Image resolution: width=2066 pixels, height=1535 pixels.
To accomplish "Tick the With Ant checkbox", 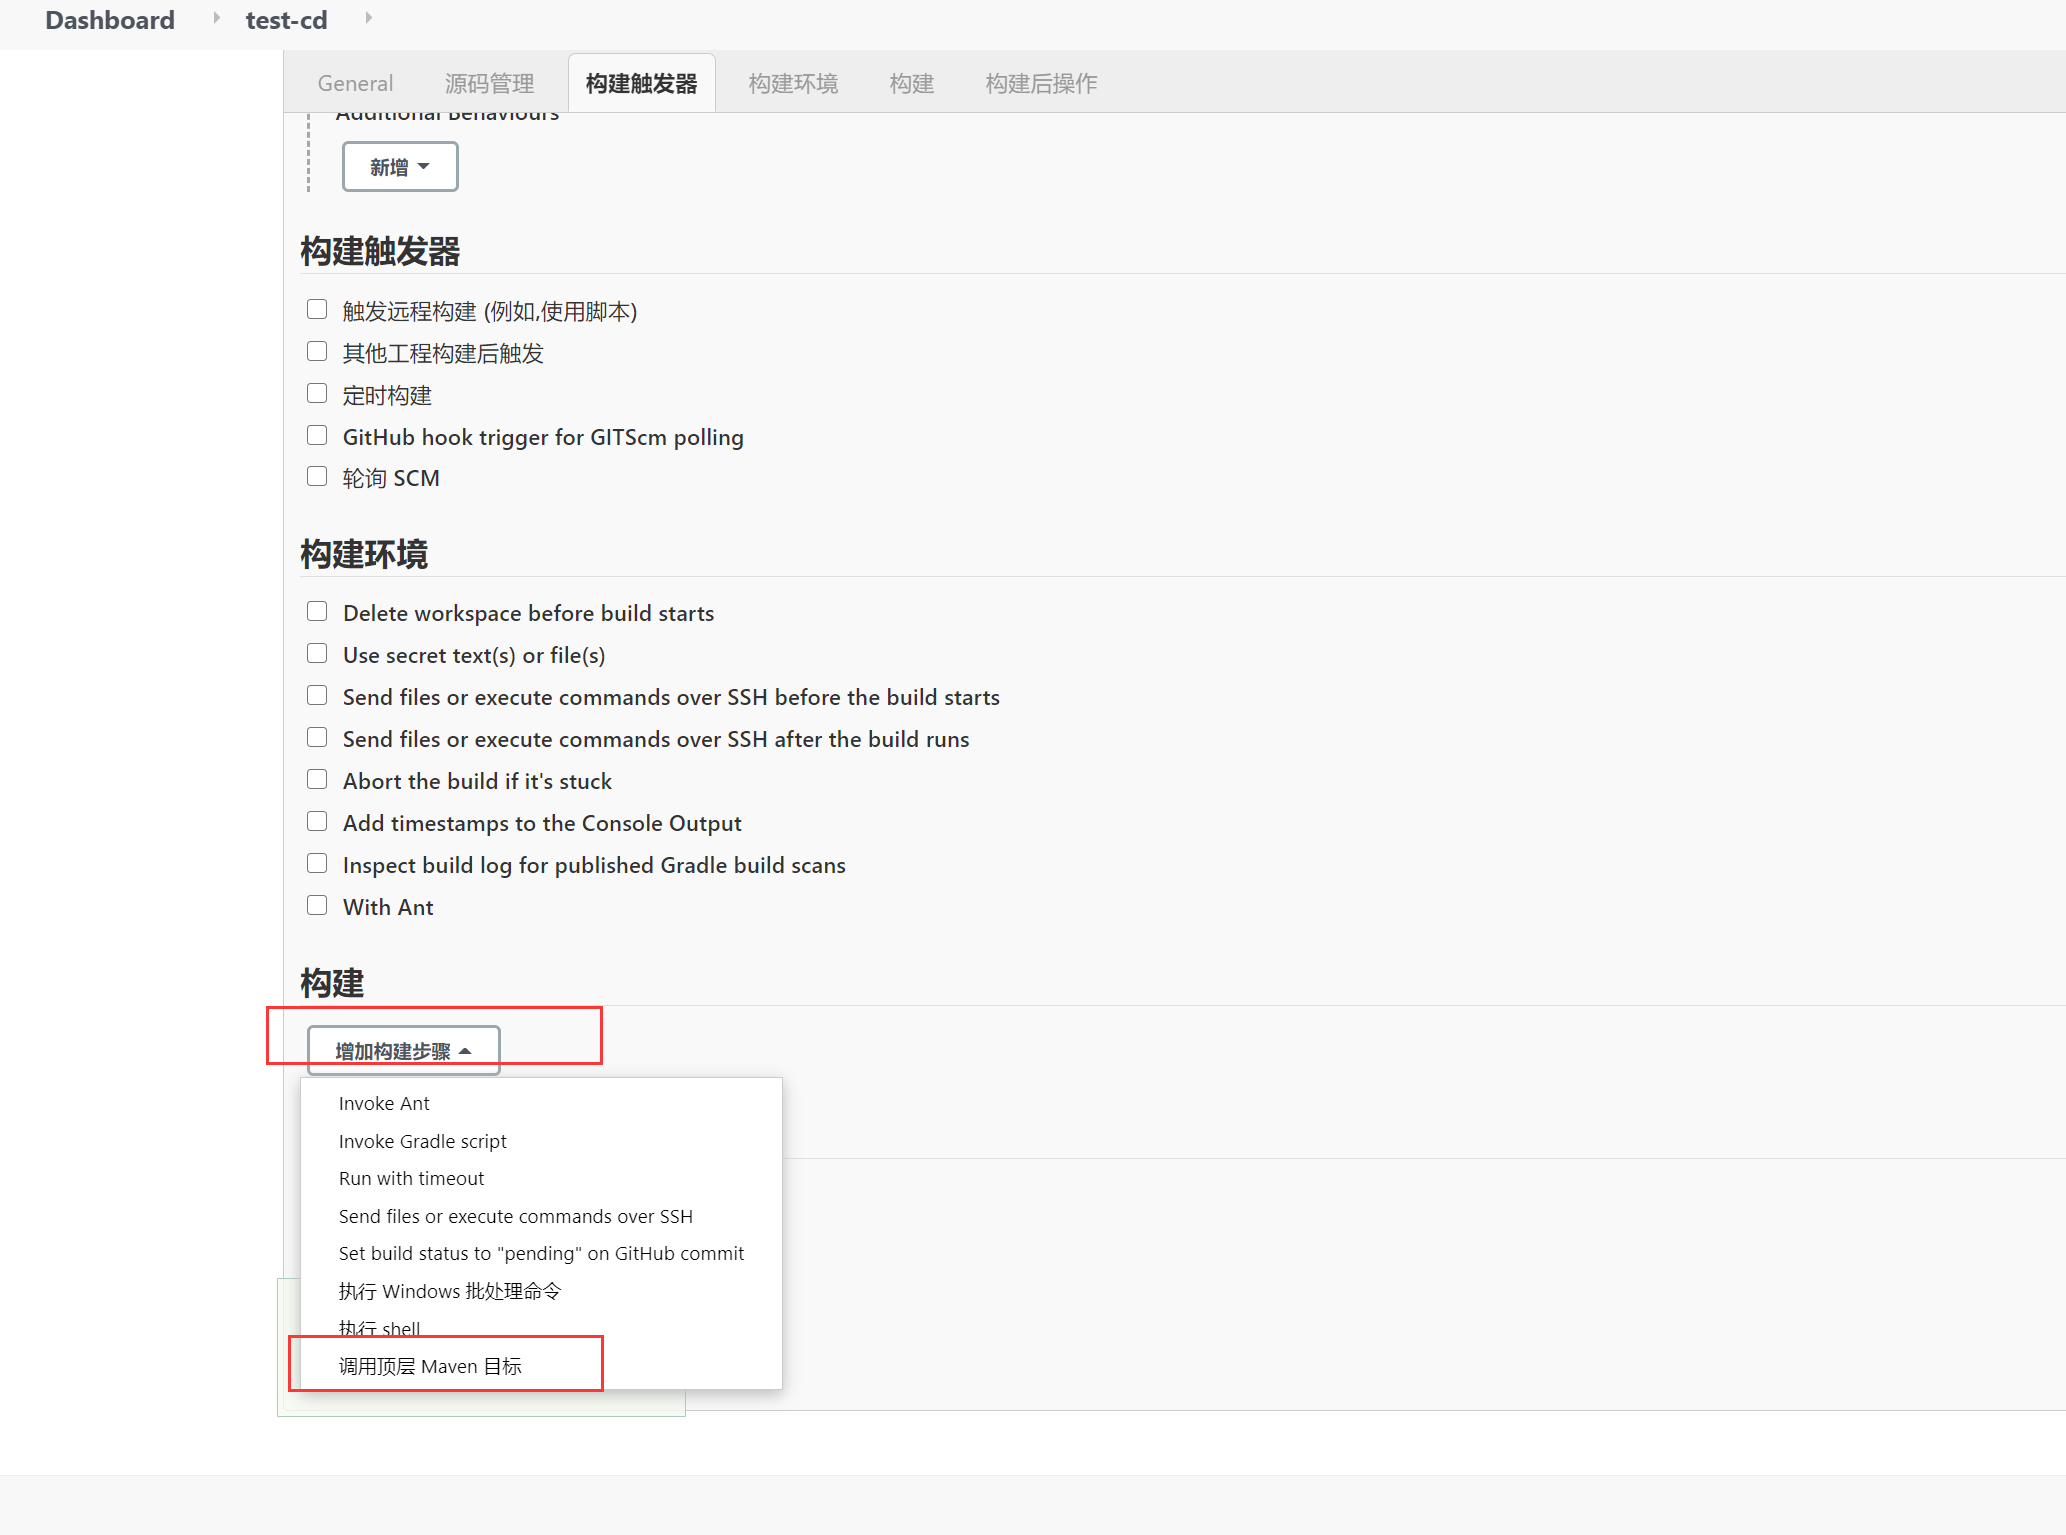I will coord(317,906).
